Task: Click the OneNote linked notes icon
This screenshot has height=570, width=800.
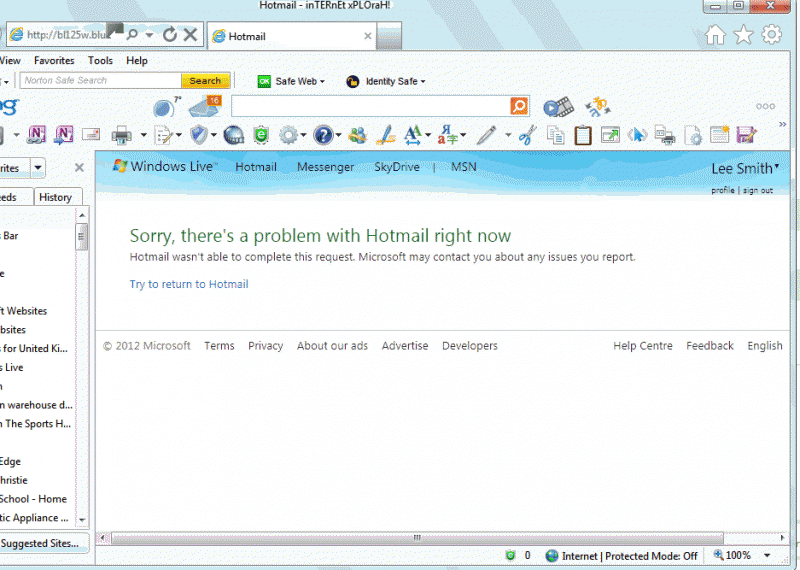Action: pos(37,135)
